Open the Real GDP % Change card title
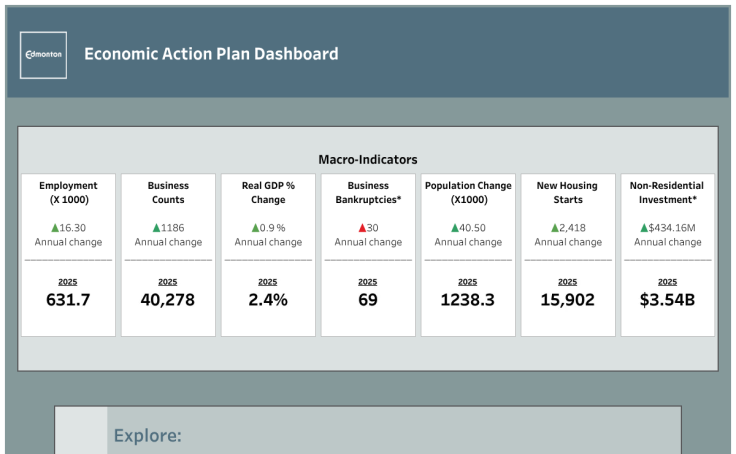Viewport: 736px width, 454px height. [x=268, y=192]
